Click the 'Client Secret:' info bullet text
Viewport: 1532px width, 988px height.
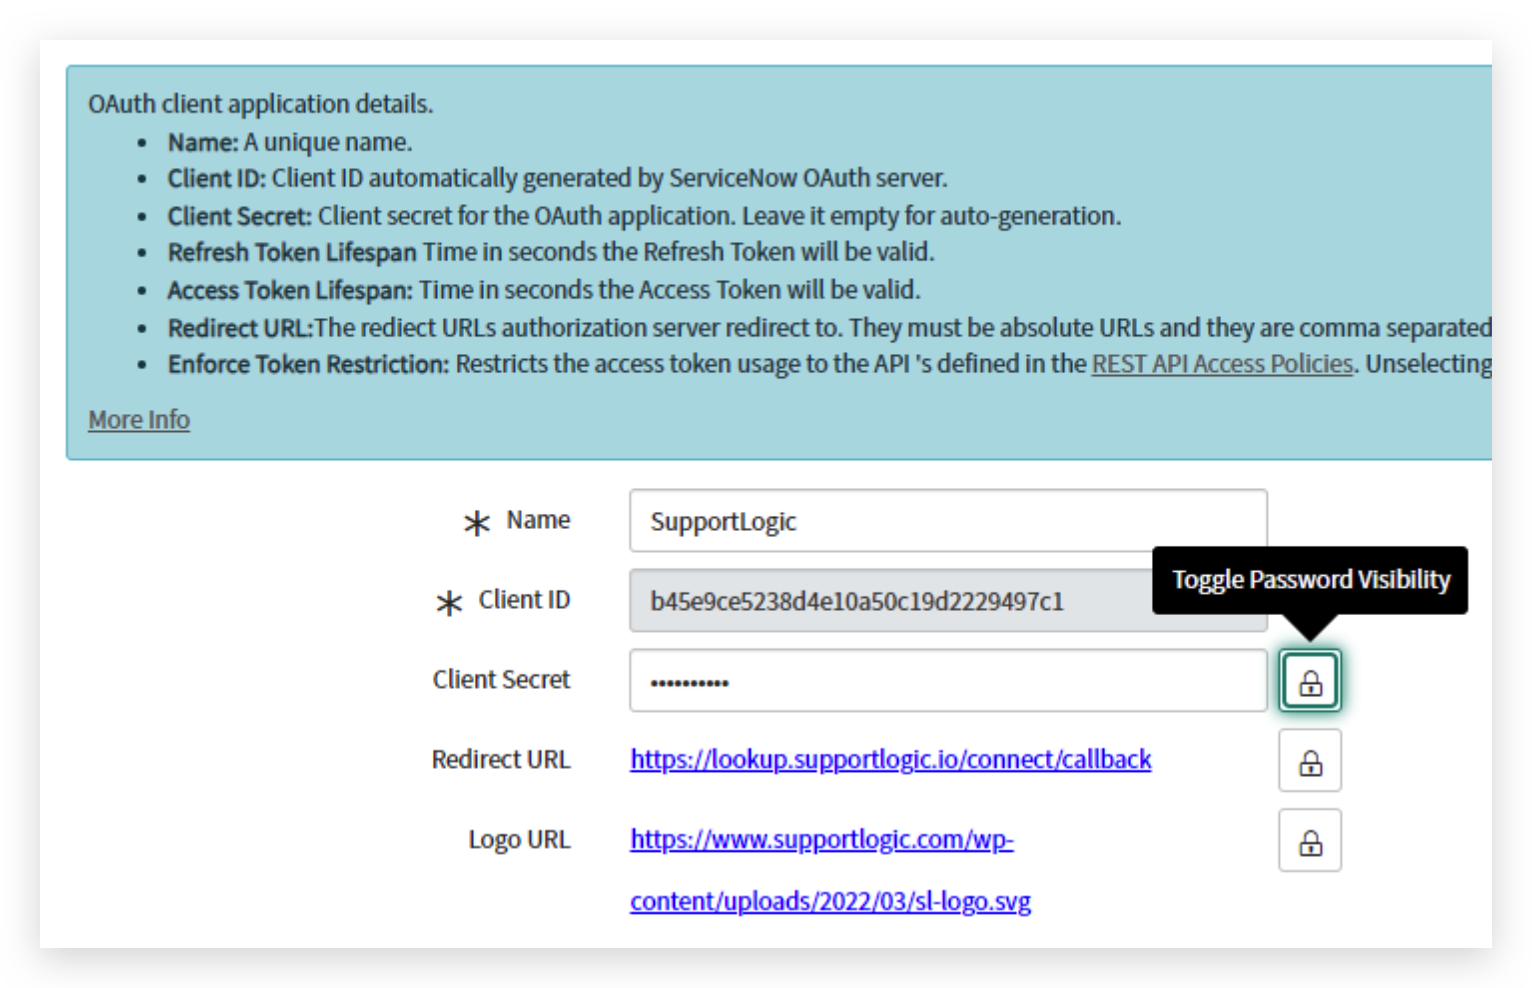click(x=644, y=216)
